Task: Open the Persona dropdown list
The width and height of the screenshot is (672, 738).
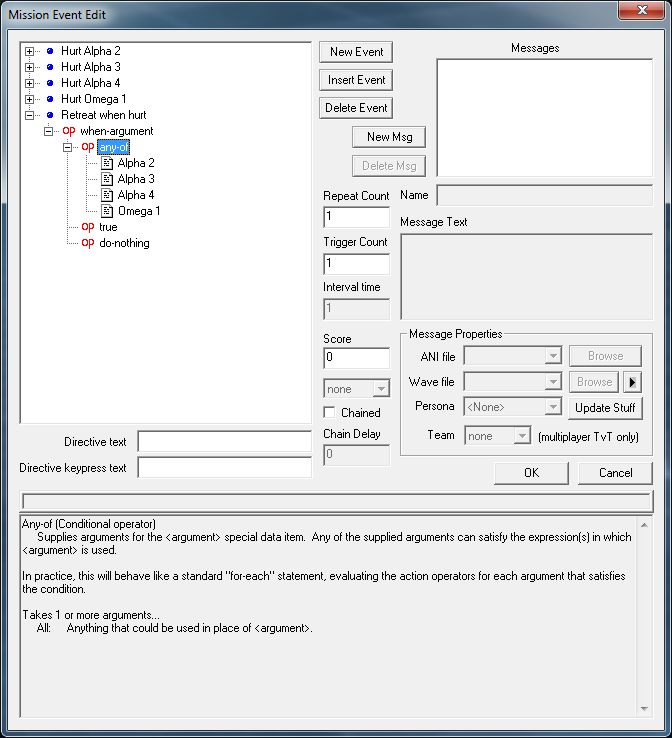Action: click(x=552, y=407)
